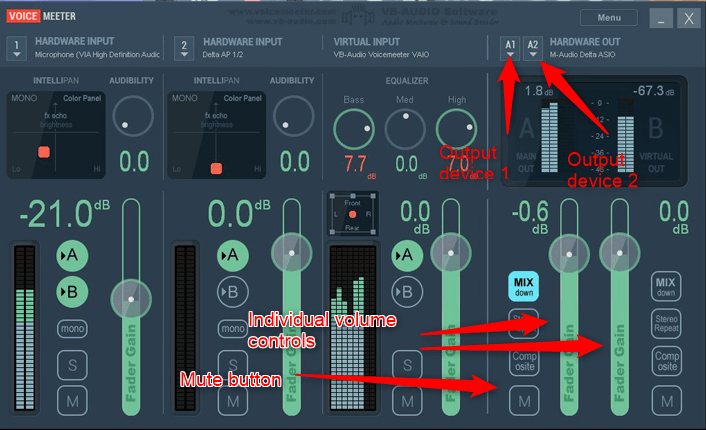Viewport: 706px width, 430px height.
Task: Click fader gain knob of Hardware Input 1
Action: point(131,299)
